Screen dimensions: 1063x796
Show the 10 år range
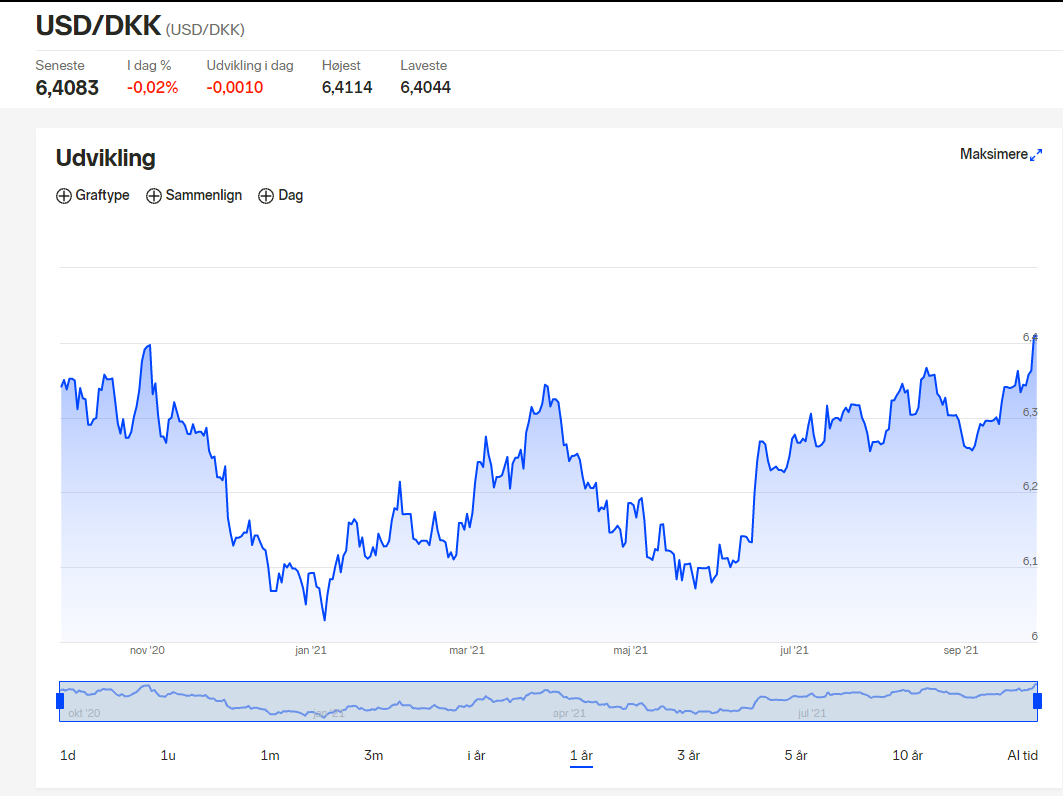907,755
